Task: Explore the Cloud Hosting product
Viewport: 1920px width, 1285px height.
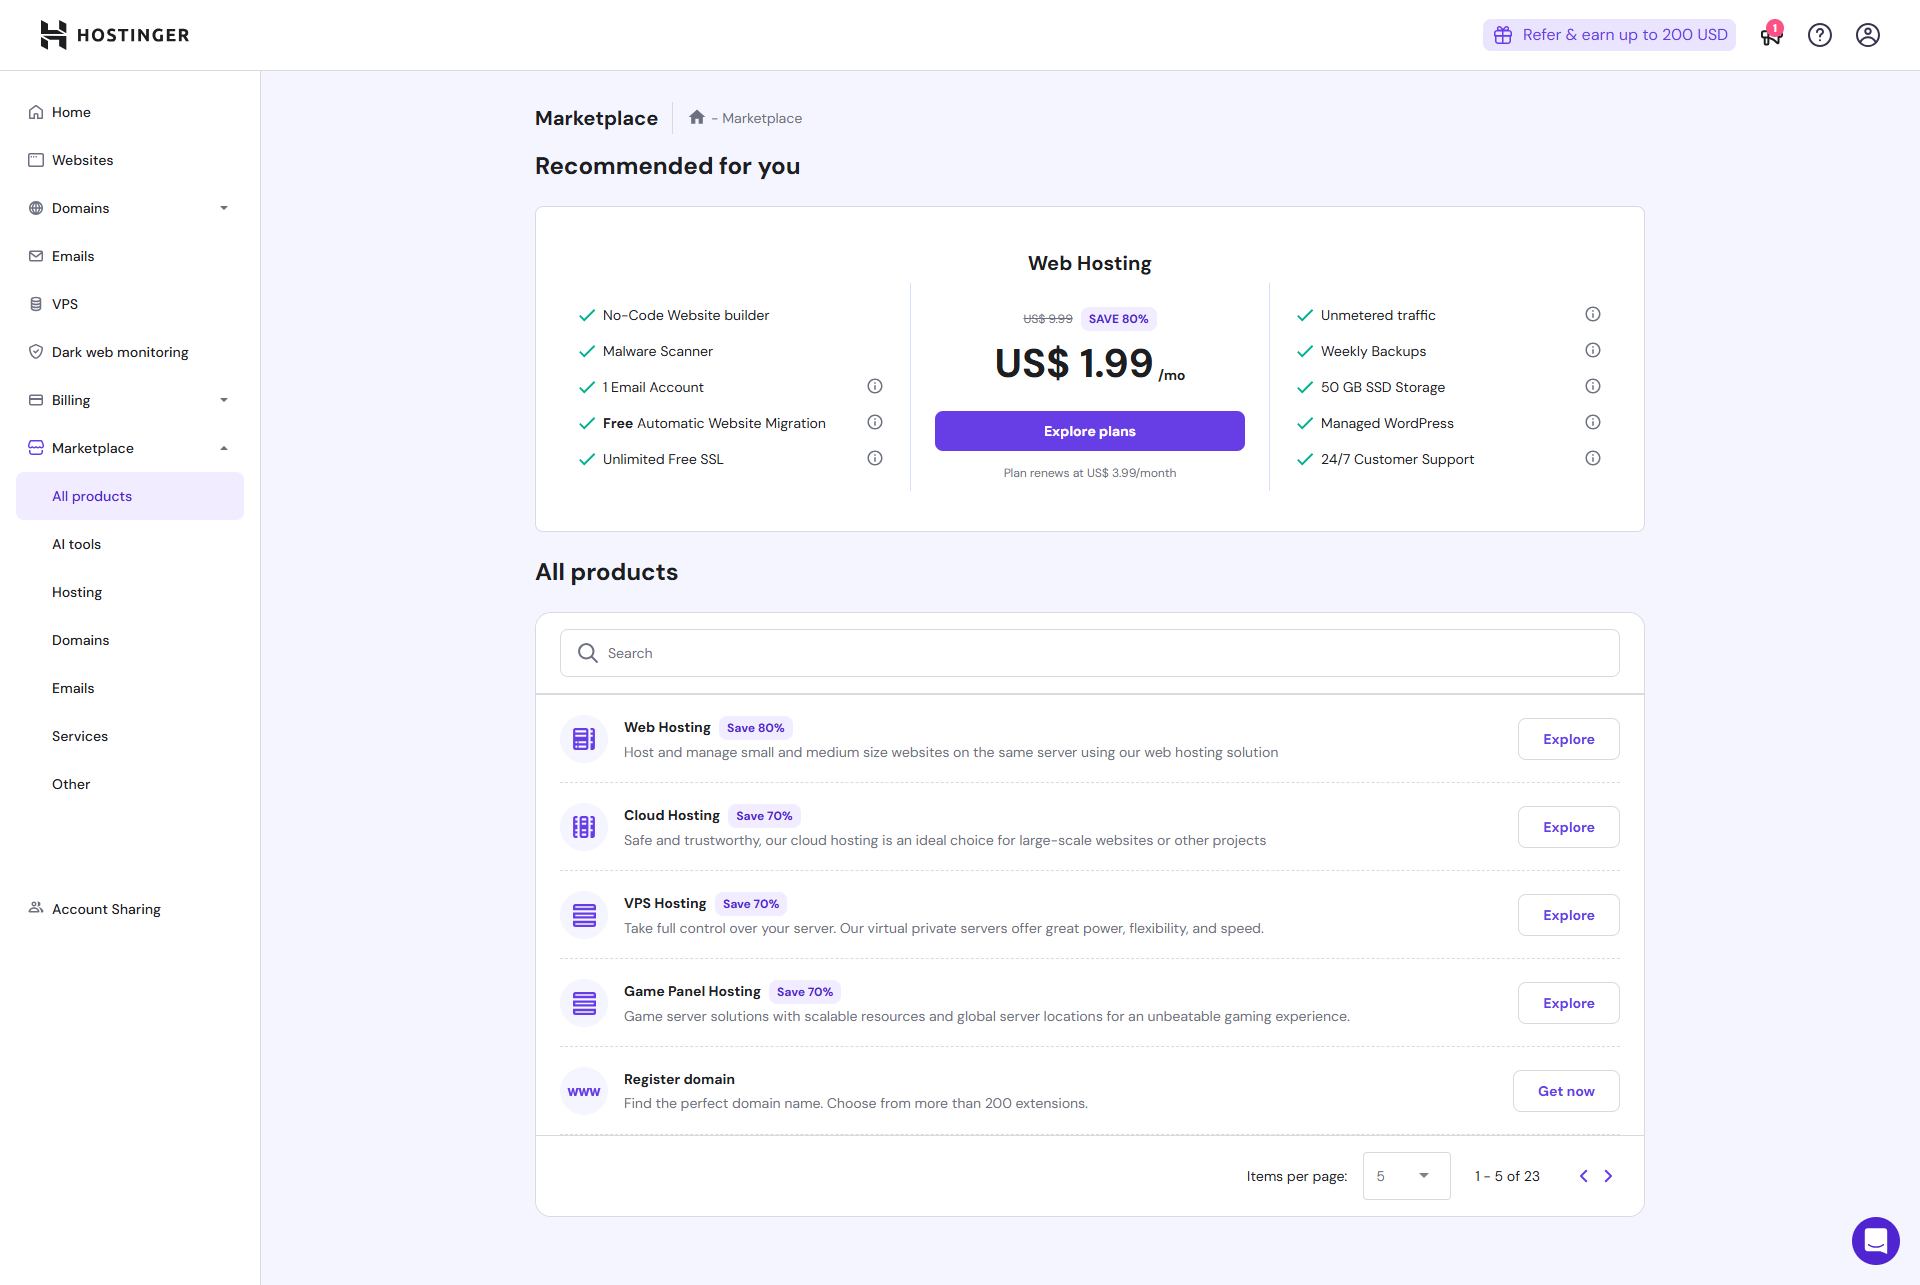Action: pos(1568,827)
